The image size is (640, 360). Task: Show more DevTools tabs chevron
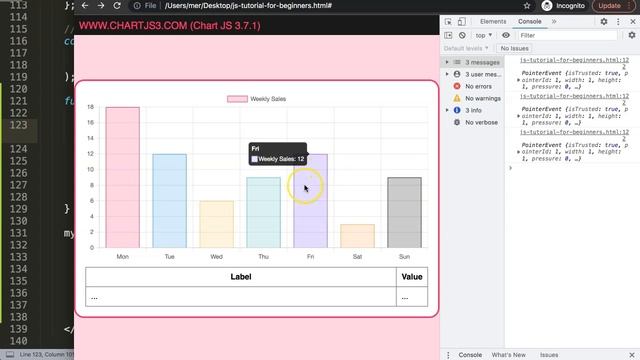[554, 22]
